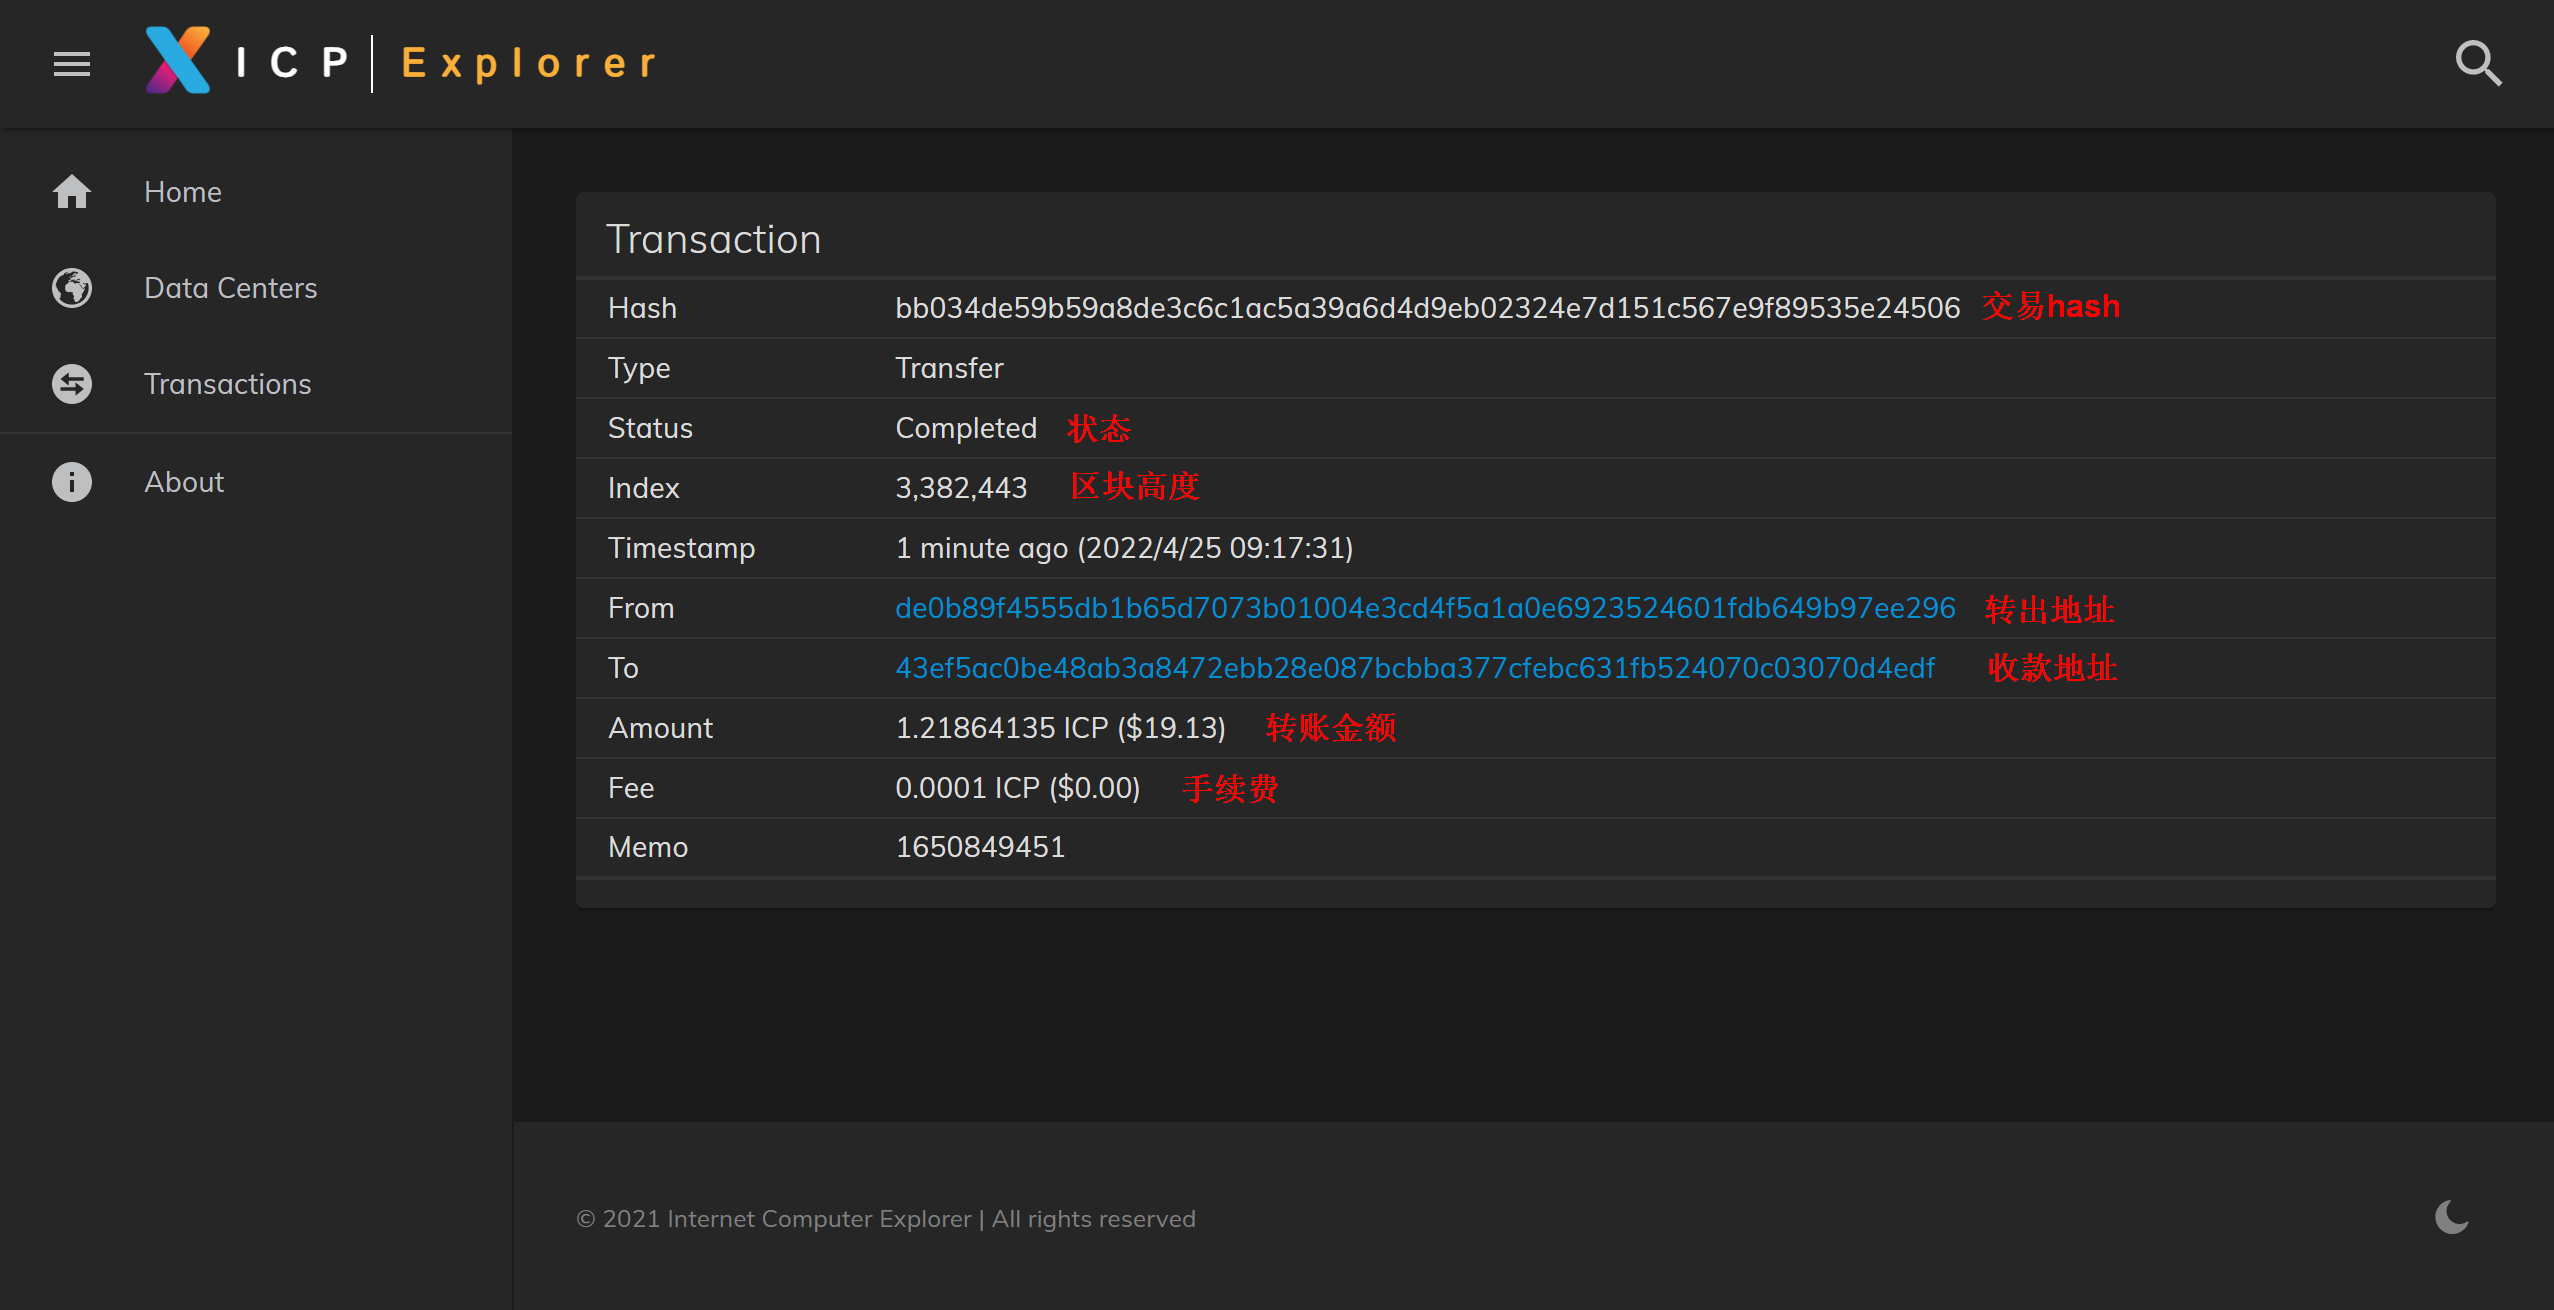The height and width of the screenshot is (1310, 2554).
Task: Go to Home in sidebar
Action: [x=183, y=192]
